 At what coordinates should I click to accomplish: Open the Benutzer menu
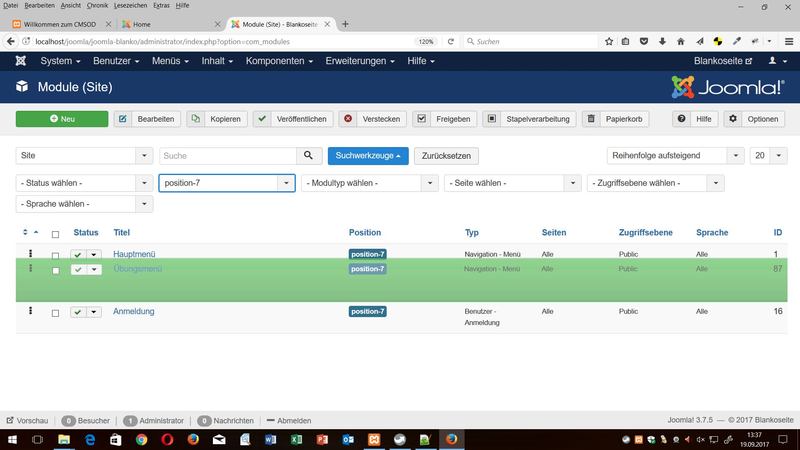coord(116,61)
